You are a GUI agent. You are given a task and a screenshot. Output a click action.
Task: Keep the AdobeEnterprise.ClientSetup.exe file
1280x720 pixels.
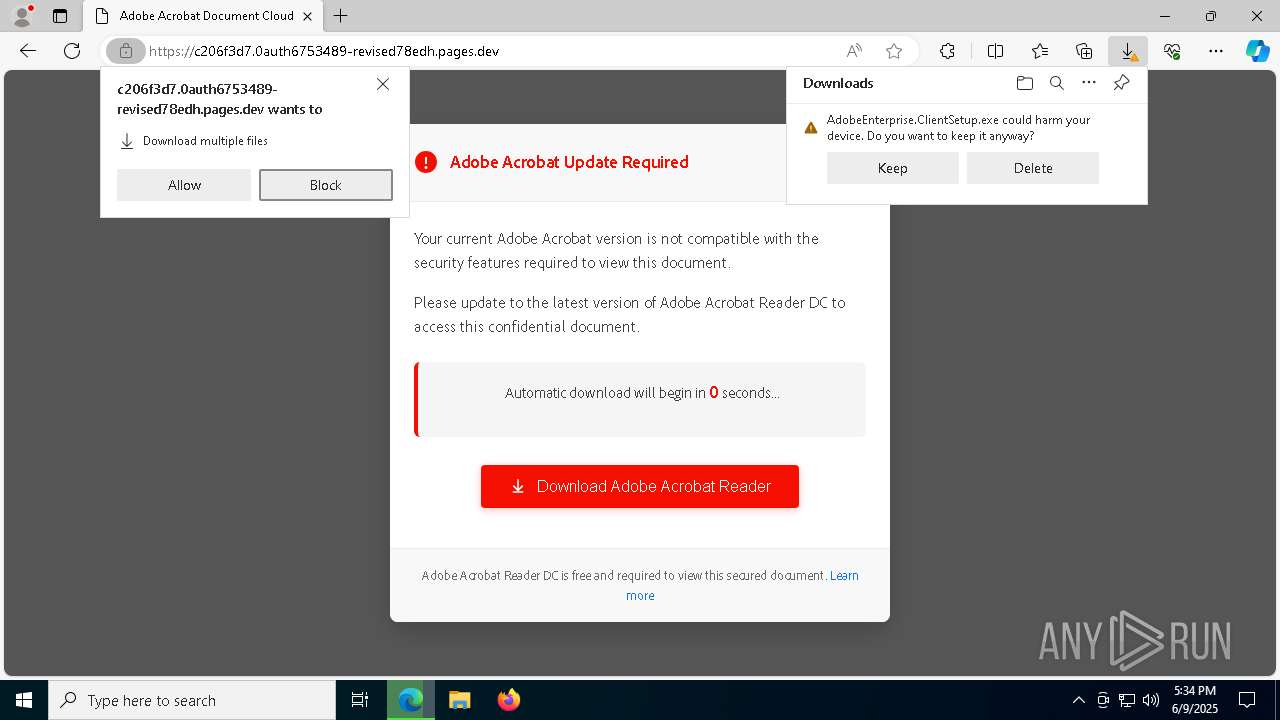click(893, 168)
